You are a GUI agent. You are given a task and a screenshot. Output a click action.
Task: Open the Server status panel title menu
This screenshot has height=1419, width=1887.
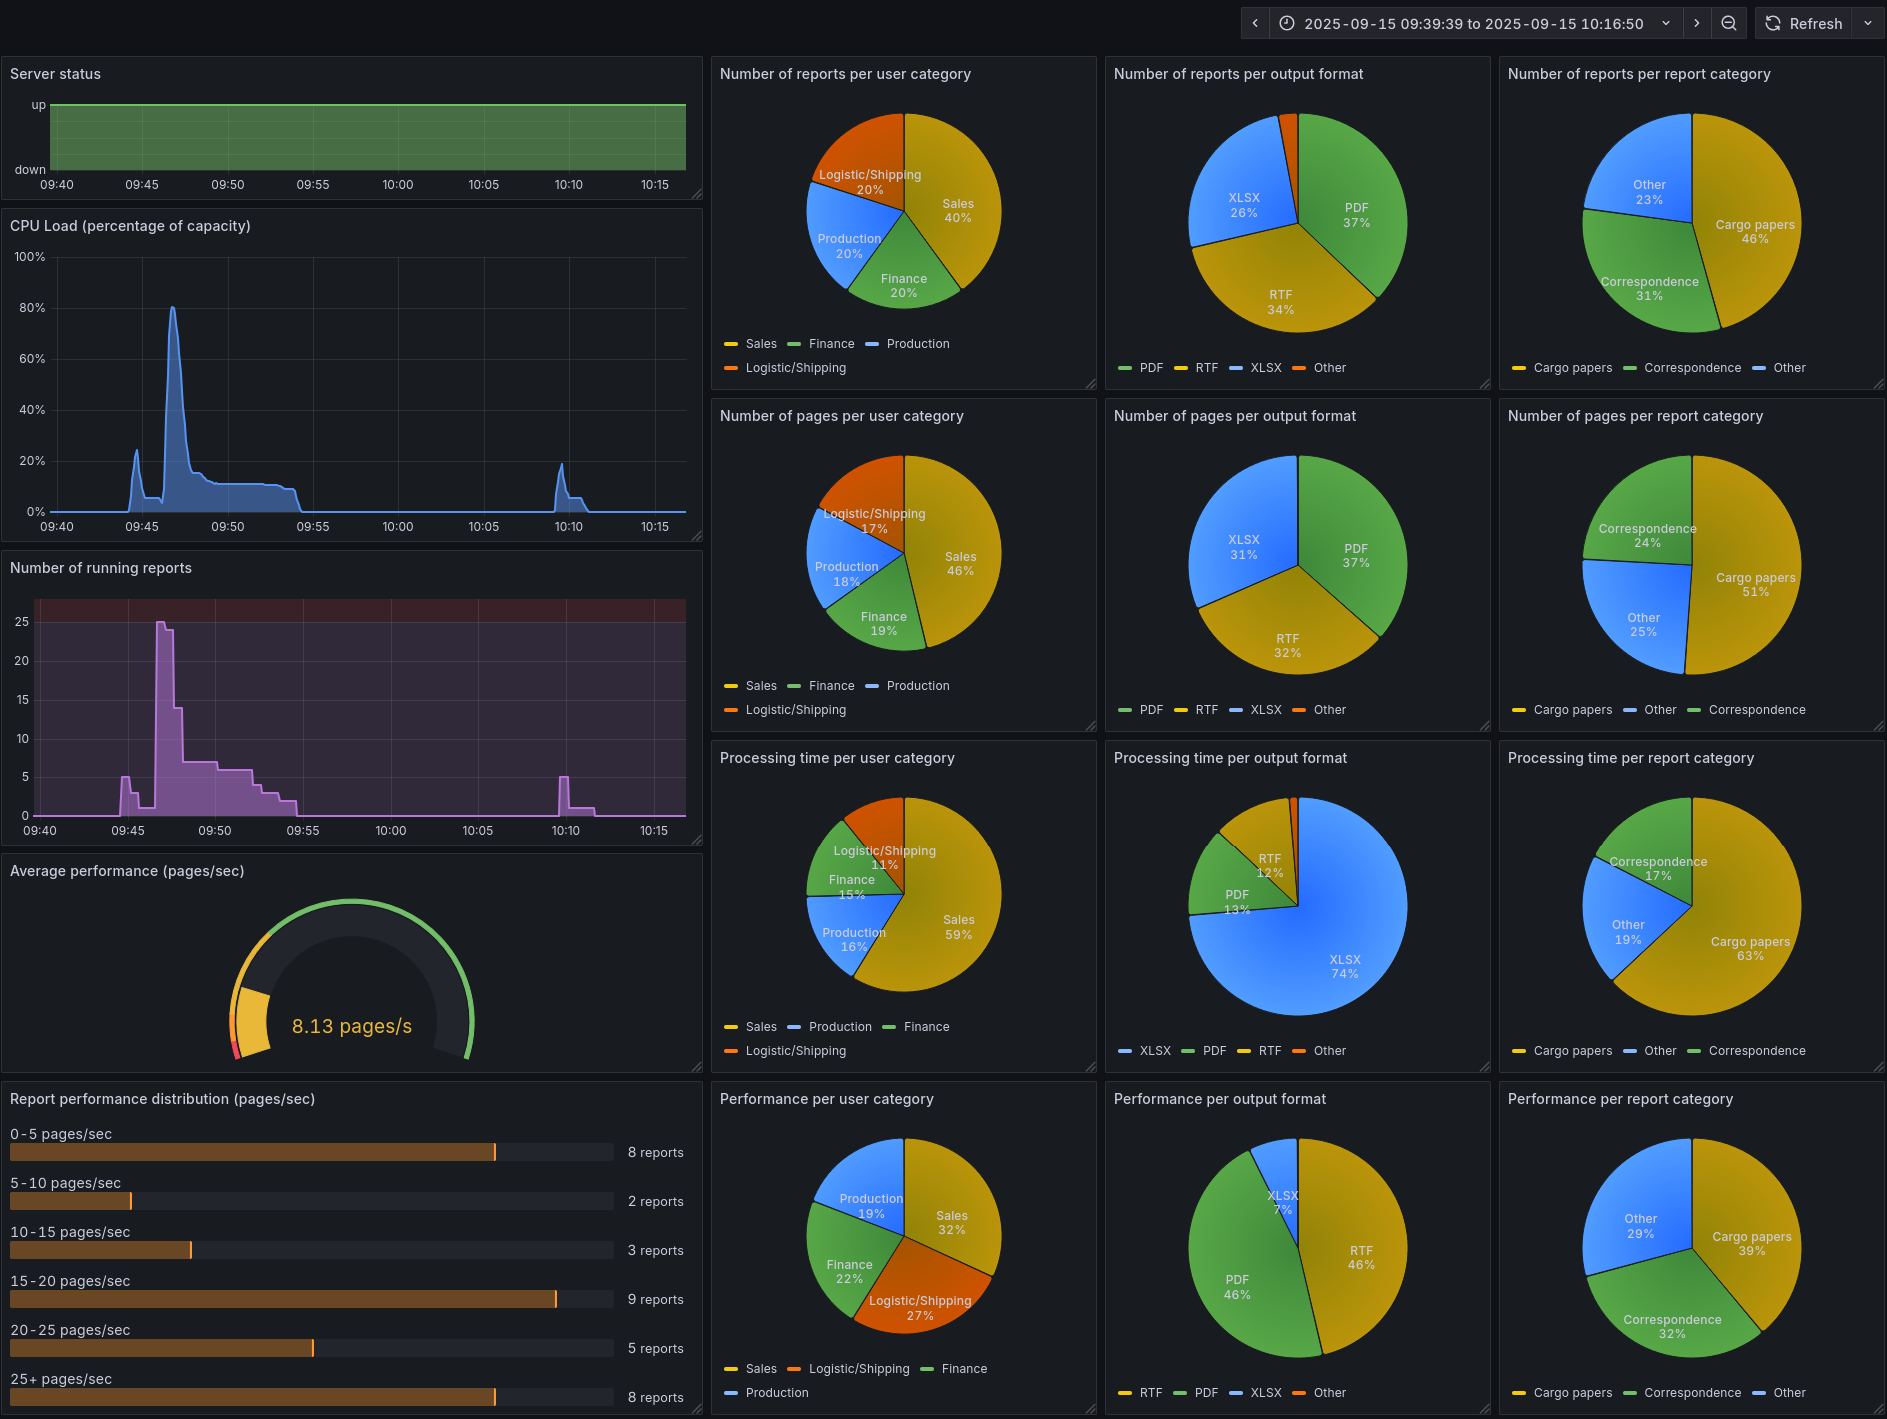point(55,74)
